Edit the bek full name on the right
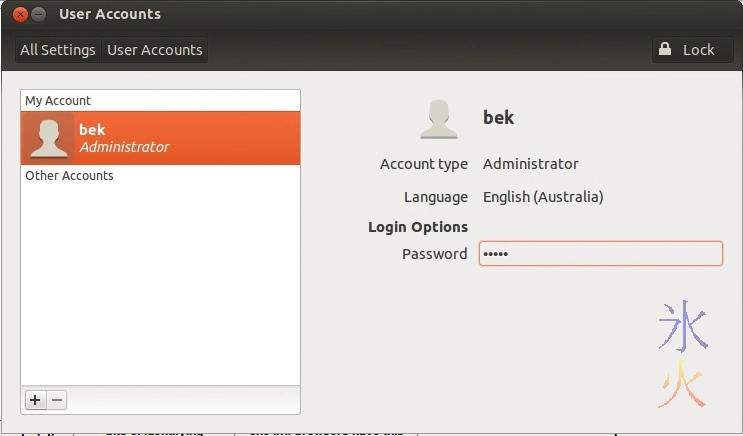 [x=498, y=118]
